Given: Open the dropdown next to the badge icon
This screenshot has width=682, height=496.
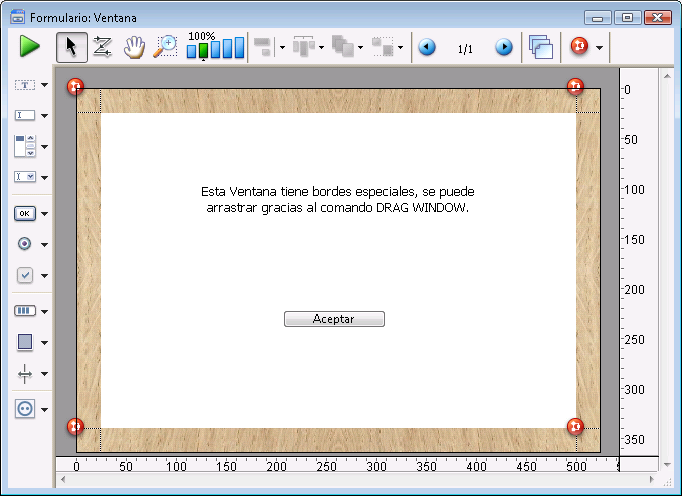Looking at the screenshot, I should click(x=599, y=47).
